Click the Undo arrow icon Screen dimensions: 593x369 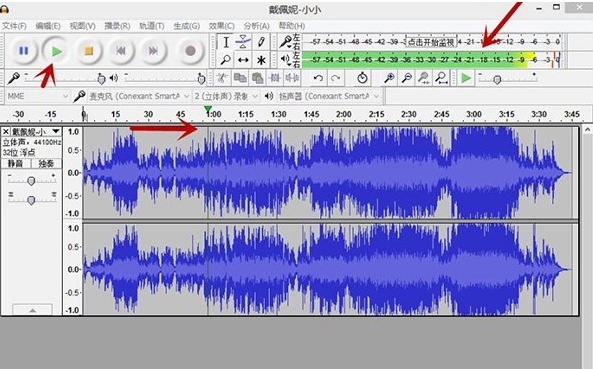tap(318, 78)
